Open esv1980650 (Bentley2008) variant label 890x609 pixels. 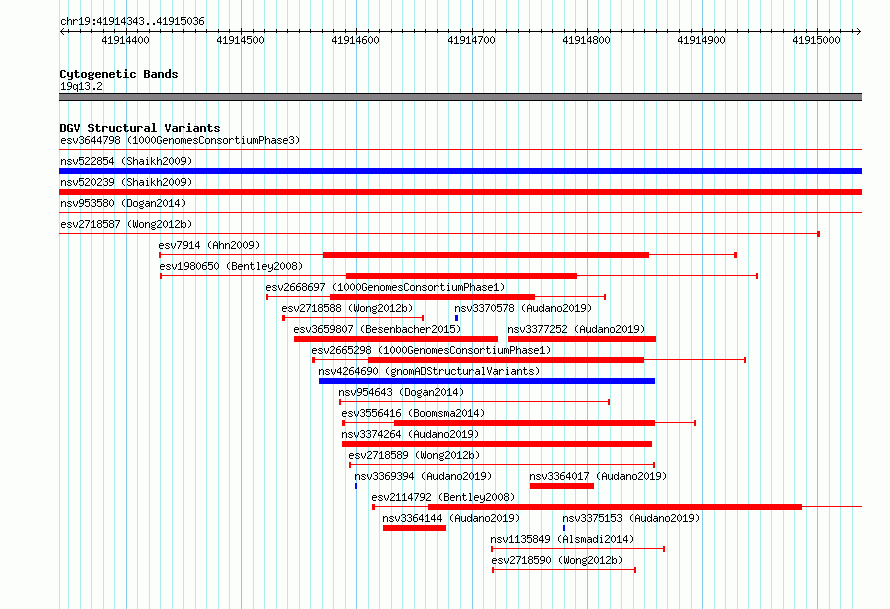(x=231, y=266)
